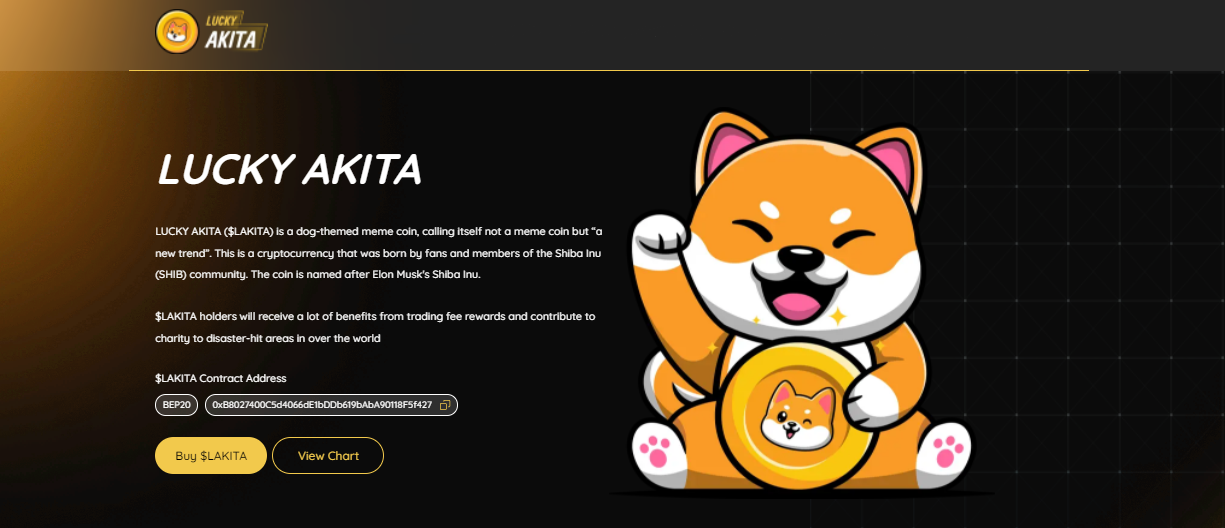Viewport: 1225px width, 528px height.
Task: Click paragraph starting "$LAKITA holders will receive"
Action: tap(375, 327)
